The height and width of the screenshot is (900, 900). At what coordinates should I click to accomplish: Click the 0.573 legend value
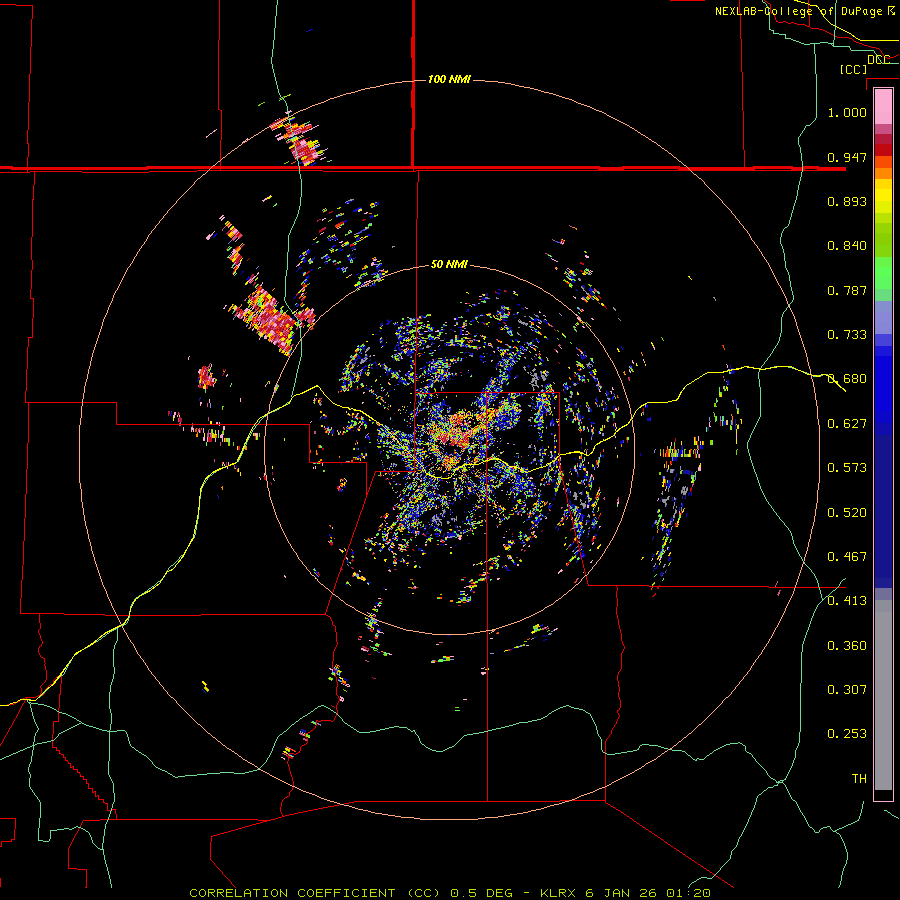tap(847, 468)
